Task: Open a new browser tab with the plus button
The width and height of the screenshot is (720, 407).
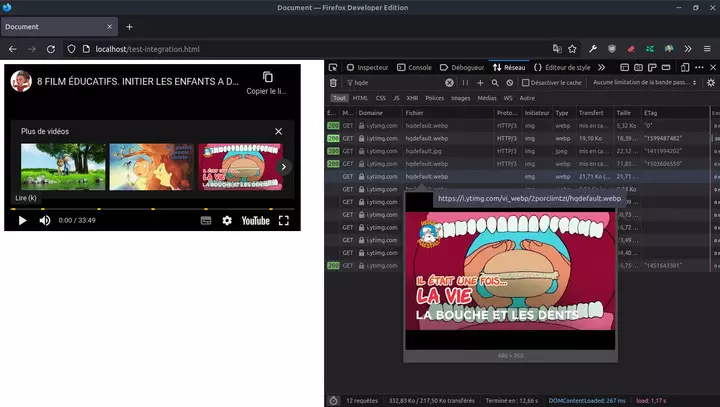Action: tap(129, 27)
